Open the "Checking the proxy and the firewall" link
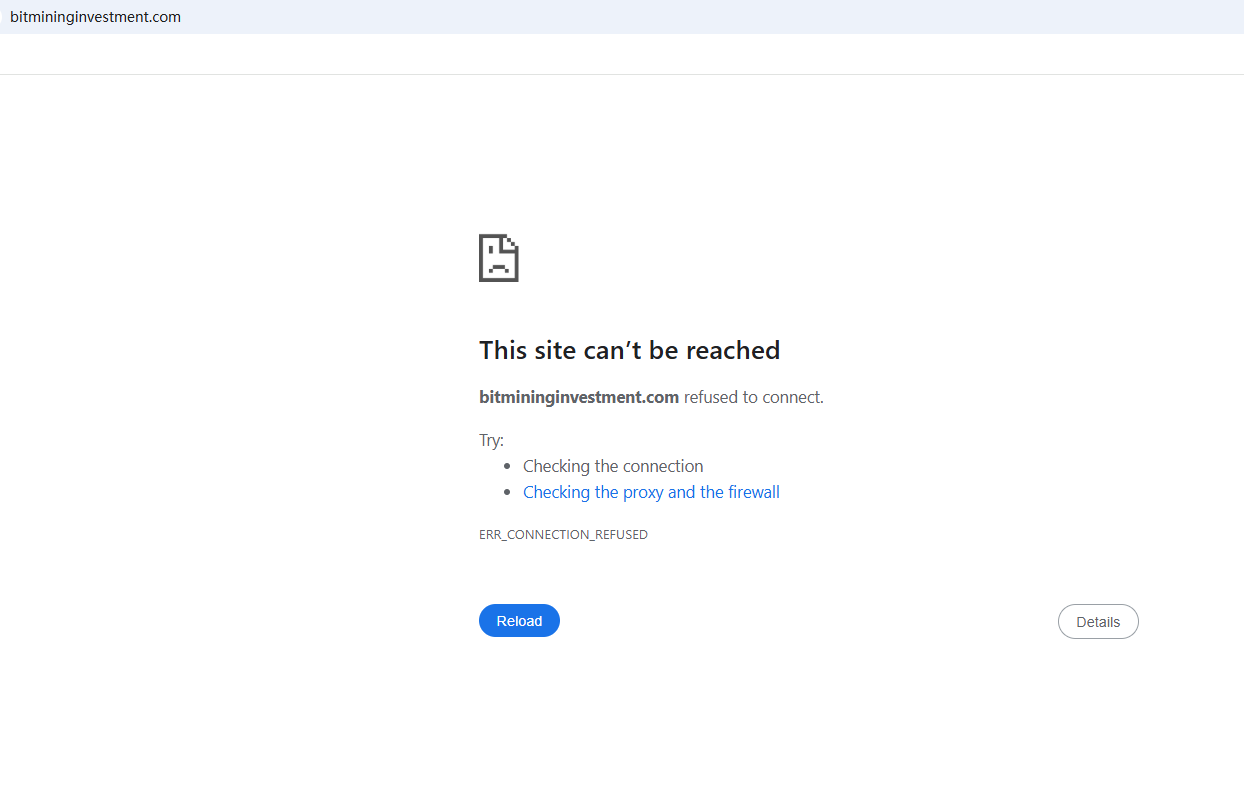The image size is (1244, 811). point(651,492)
